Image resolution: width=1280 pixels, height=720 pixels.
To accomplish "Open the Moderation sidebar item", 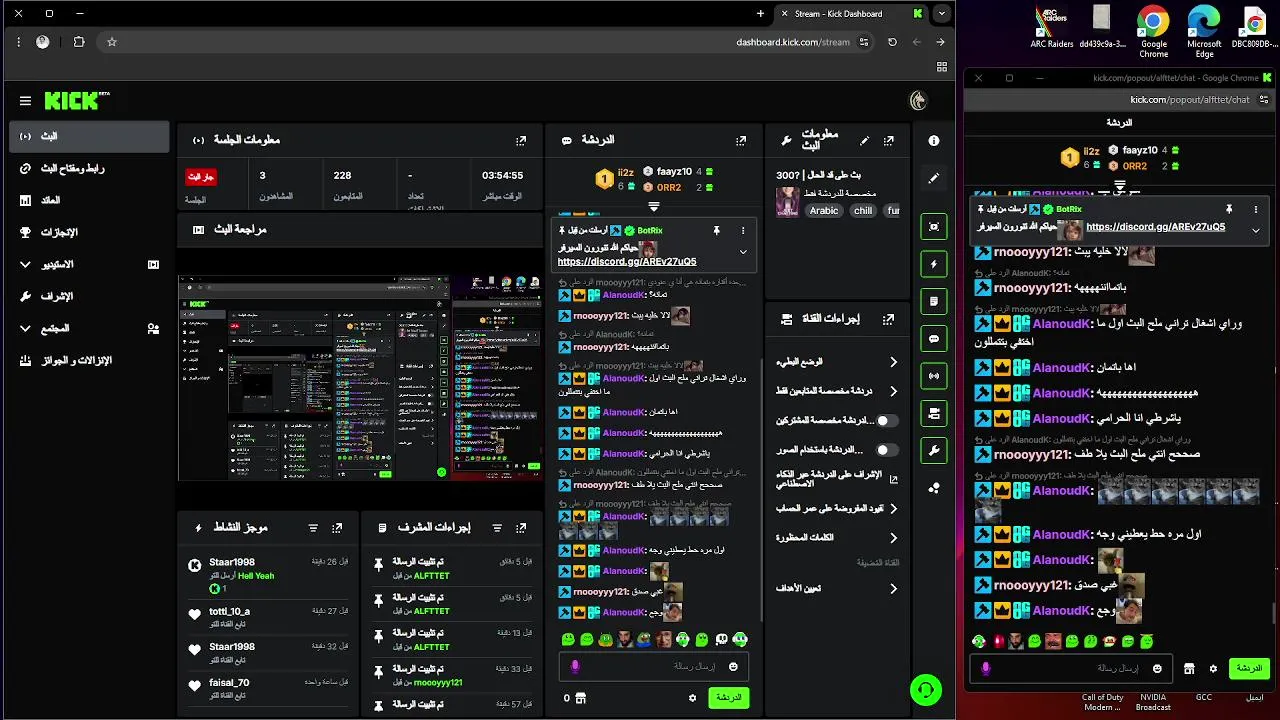I will point(90,296).
